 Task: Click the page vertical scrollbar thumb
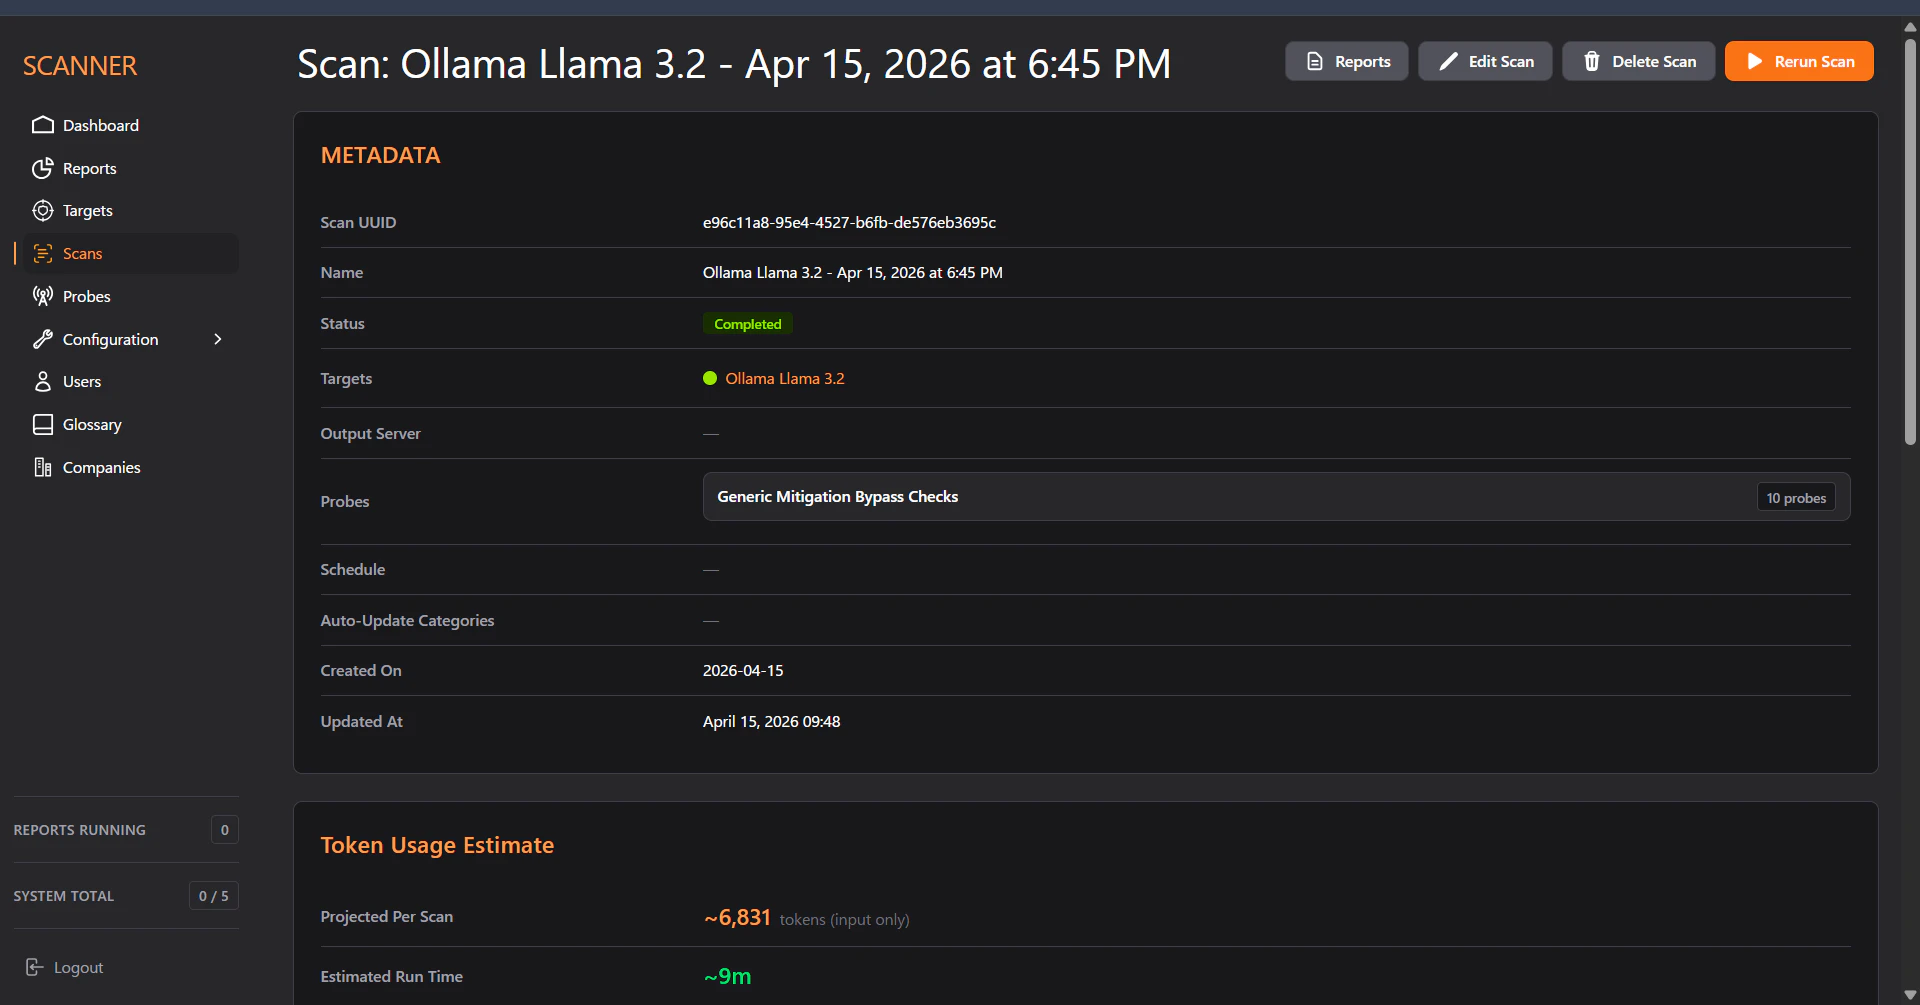coord(1910,240)
